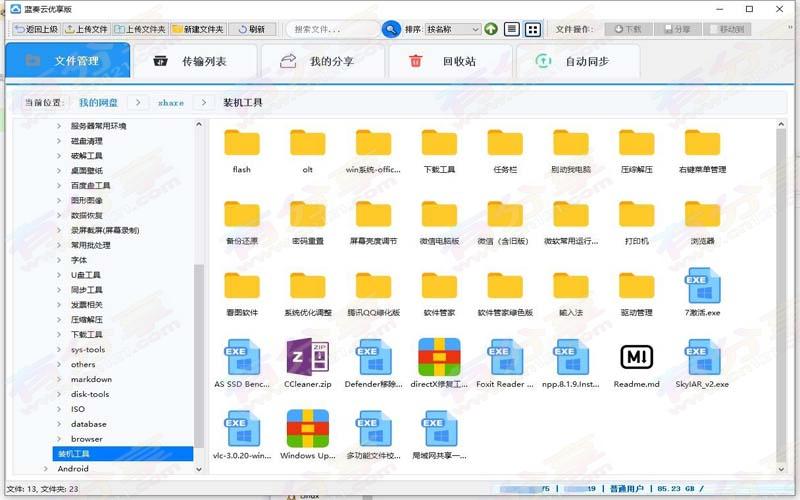Expand the Android tree node
Viewport: 800px width, 500px height.
47,469
